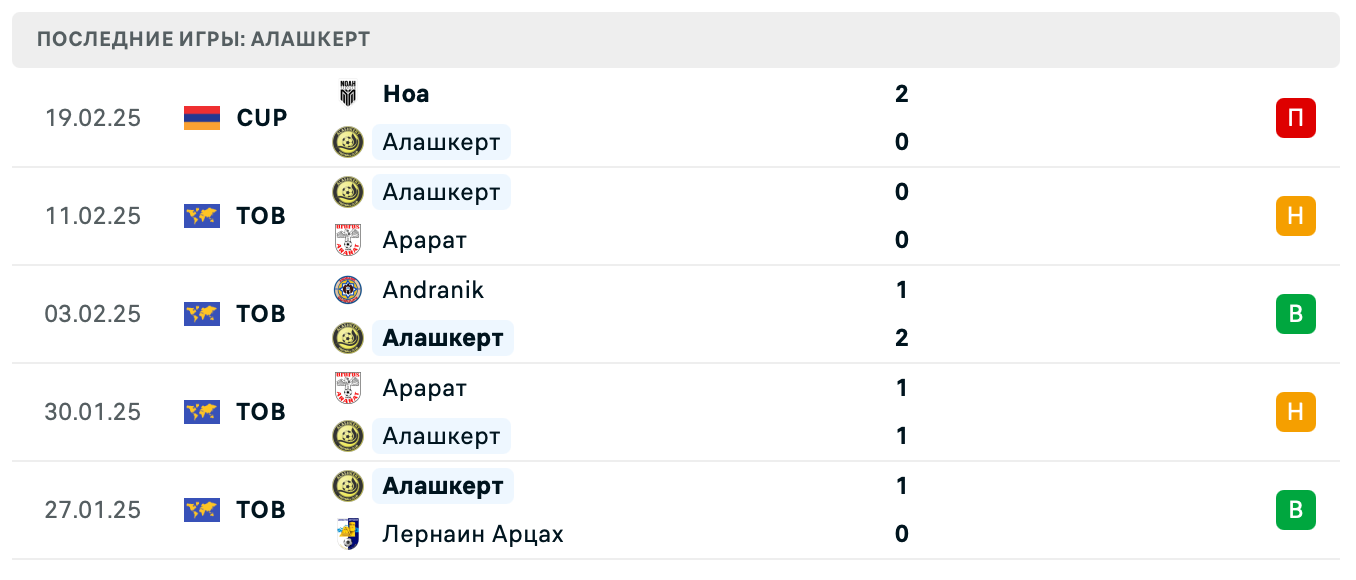This screenshot has height=580, width=1356.
Task: Click the green В badge for 03.02.25
Action: point(1295,314)
